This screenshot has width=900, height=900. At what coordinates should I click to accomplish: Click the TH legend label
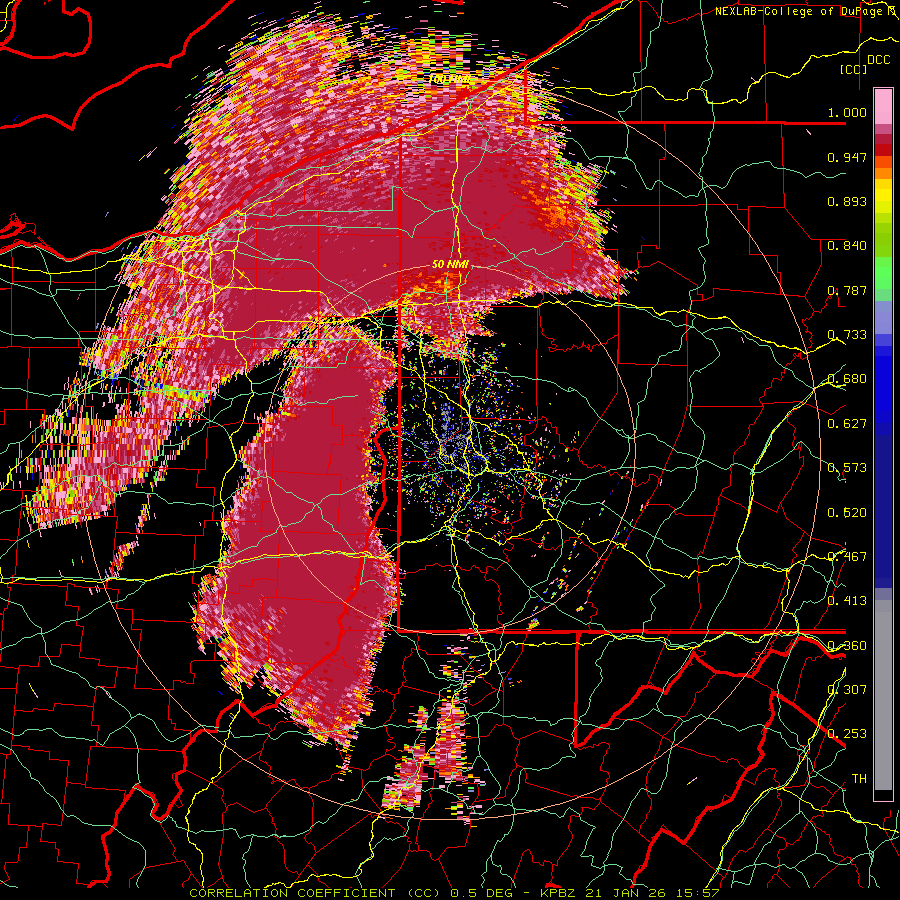click(859, 778)
